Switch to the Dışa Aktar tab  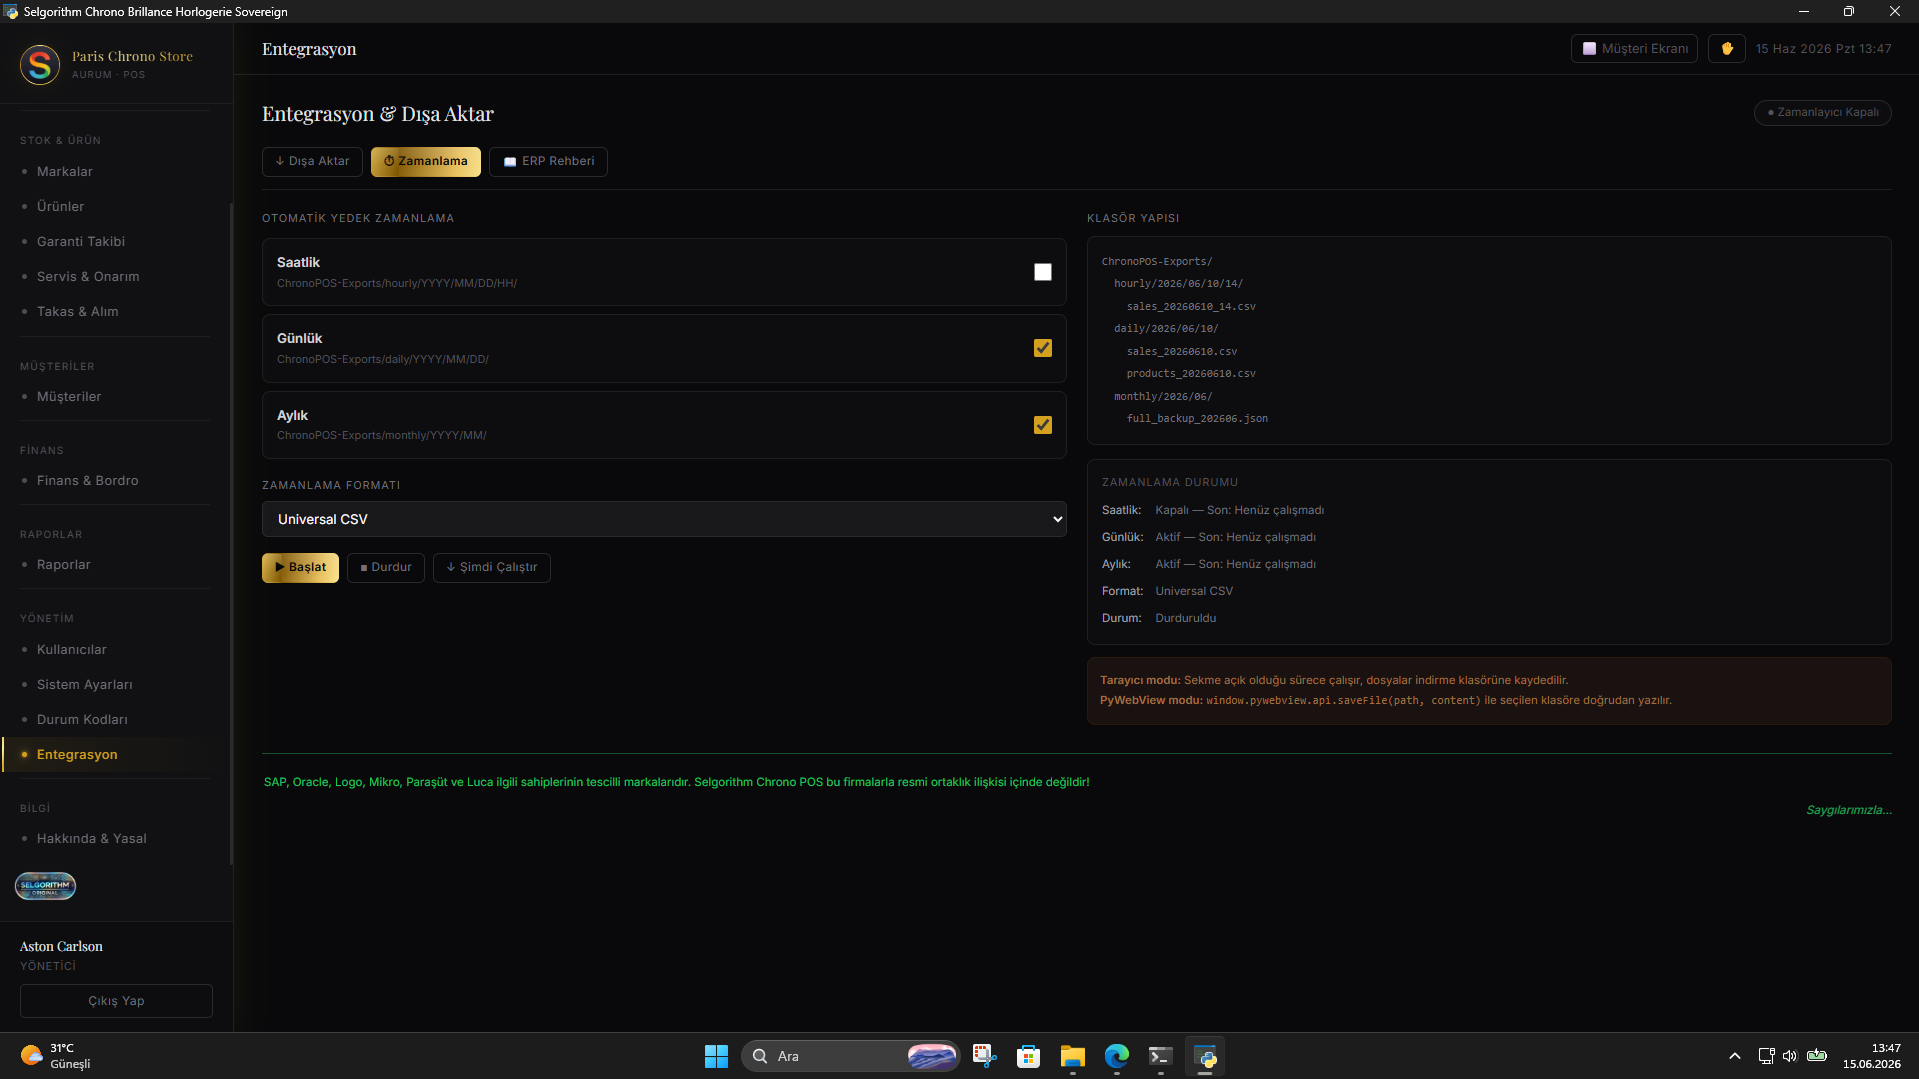pyautogui.click(x=312, y=161)
